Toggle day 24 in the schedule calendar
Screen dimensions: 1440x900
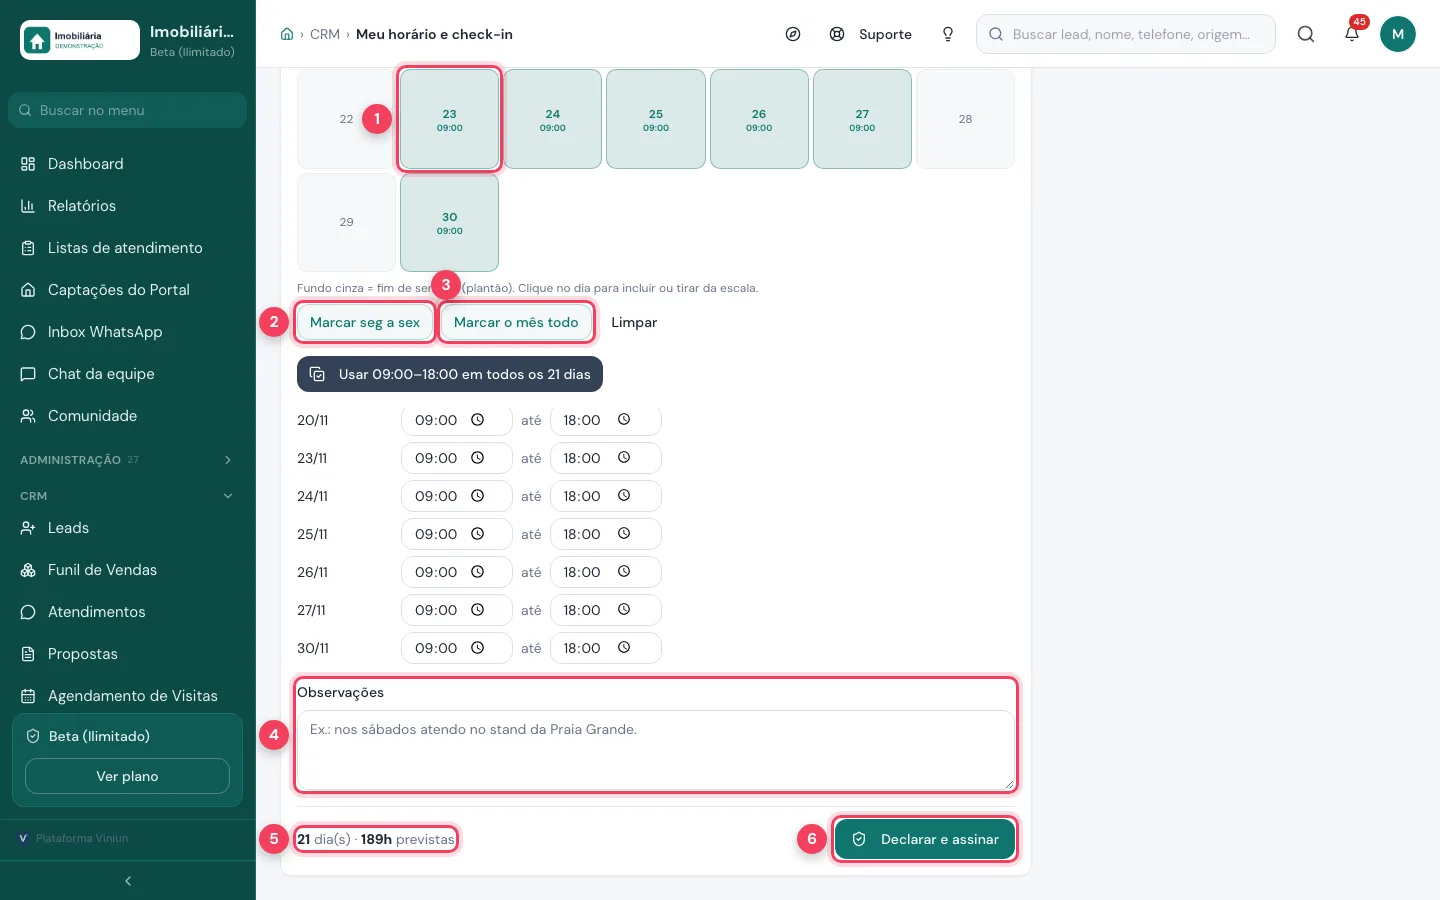click(x=553, y=119)
